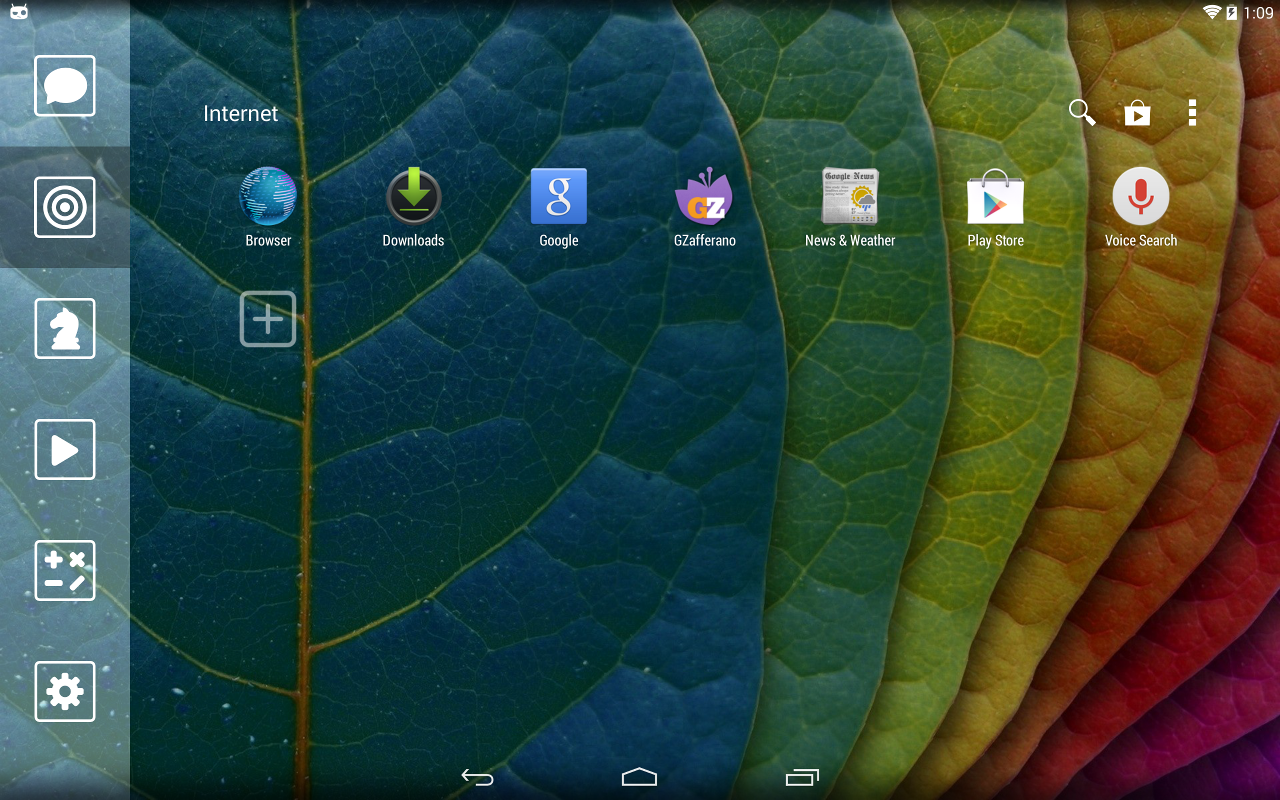Image resolution: width=1280 pixels, height=800 pixels.
Task: Start Voice Search
Action: point(1140,196)
